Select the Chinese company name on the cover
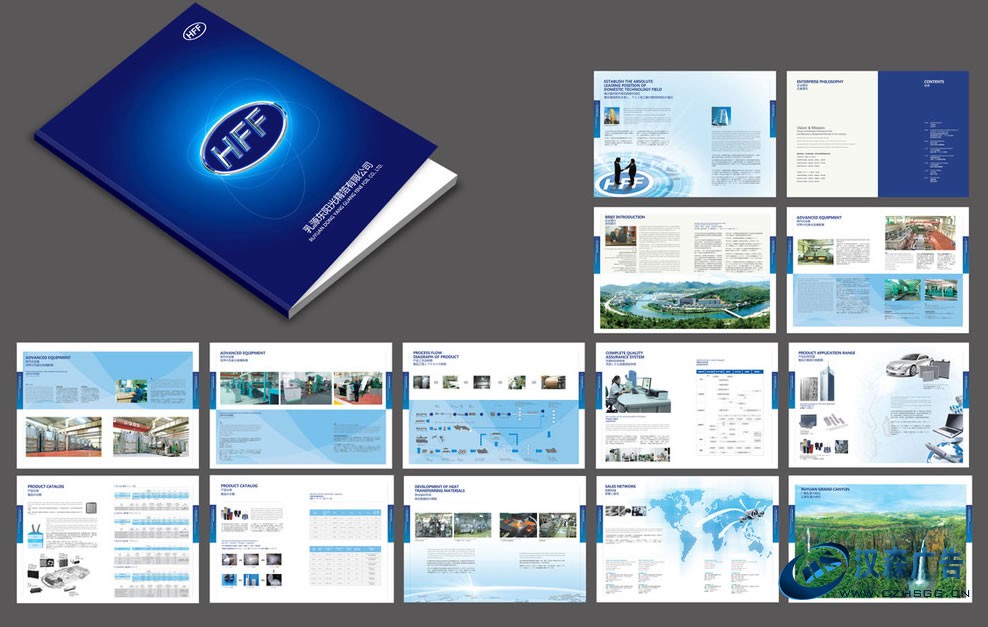This screenshot has width=988, height=627. click(340, 199)
